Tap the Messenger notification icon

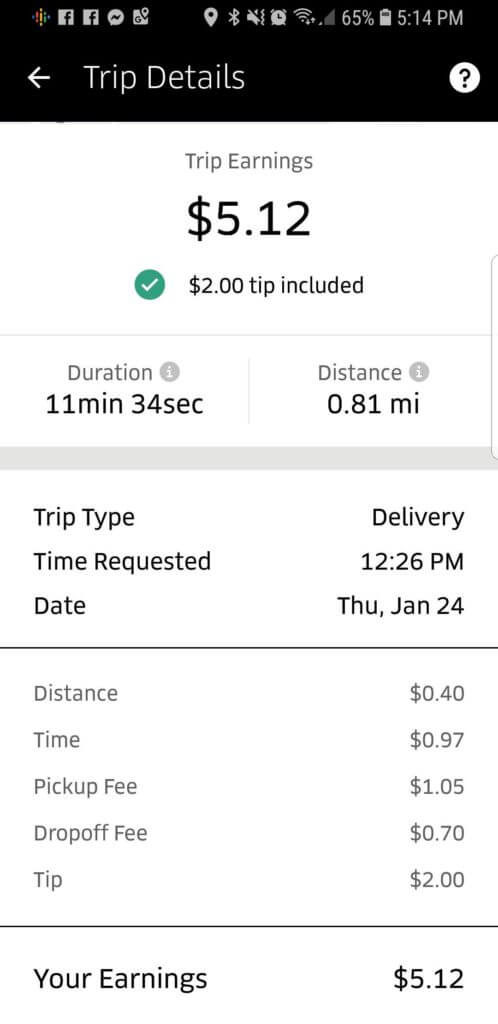pyautogui.click(x=116, y=18)
